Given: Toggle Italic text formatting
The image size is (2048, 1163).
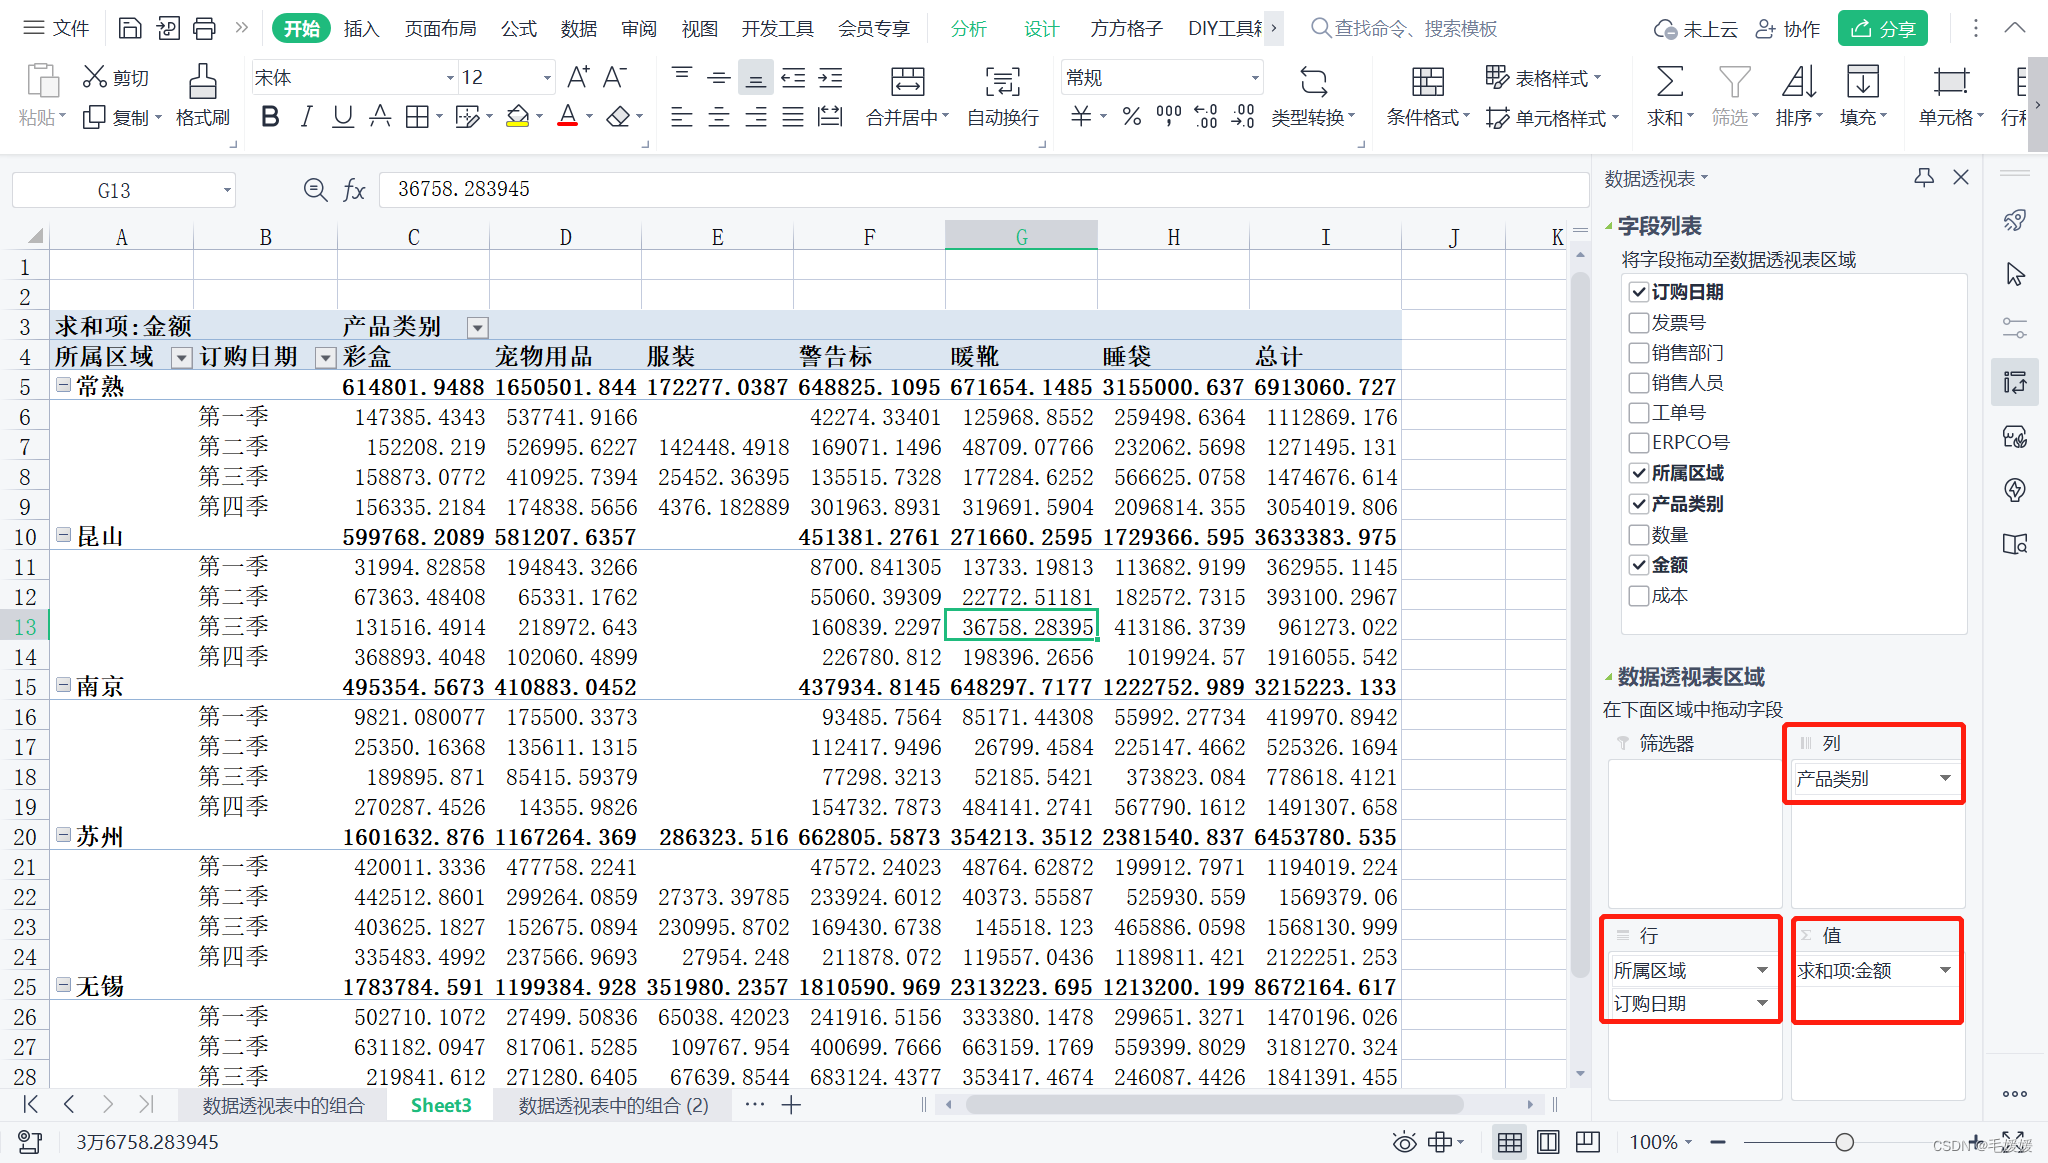Looking at the screenshot, I should 306,117.
